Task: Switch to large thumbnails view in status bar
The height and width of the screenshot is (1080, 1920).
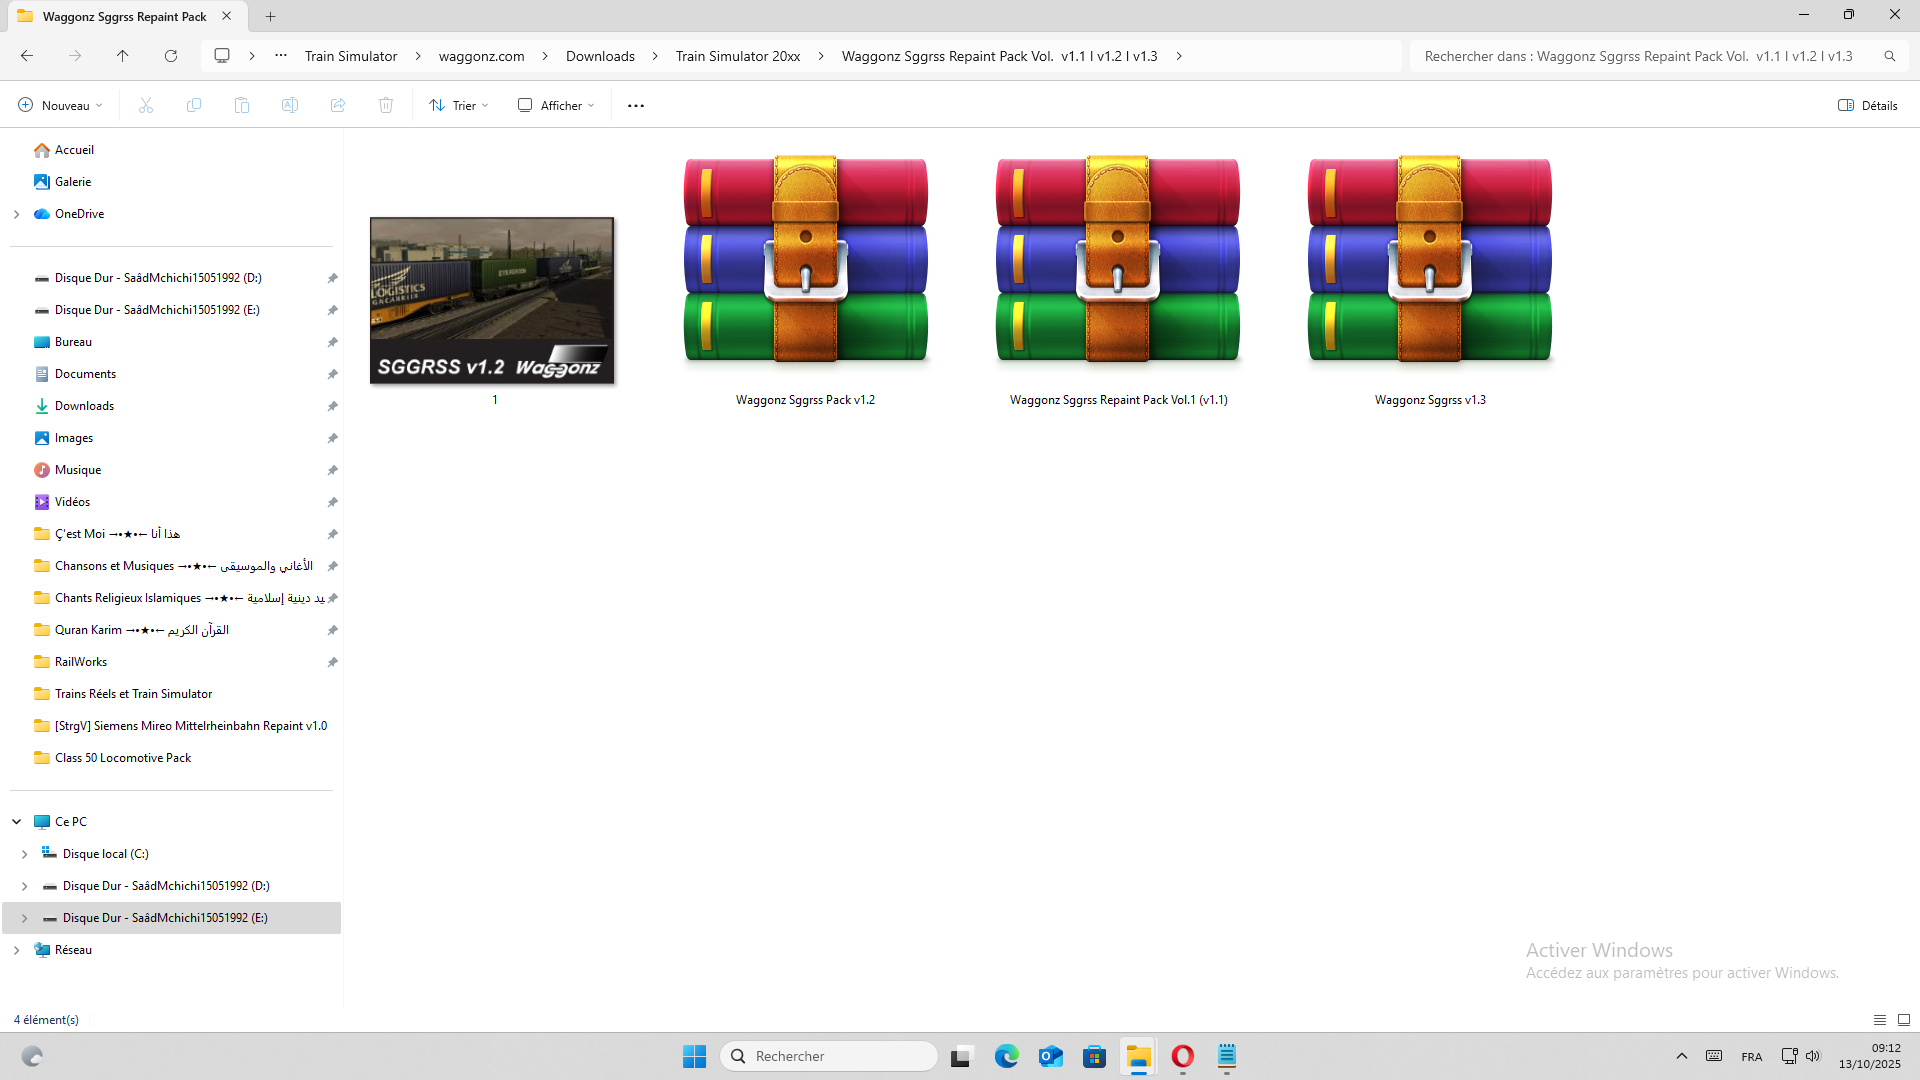Action: [1904, 1020]
